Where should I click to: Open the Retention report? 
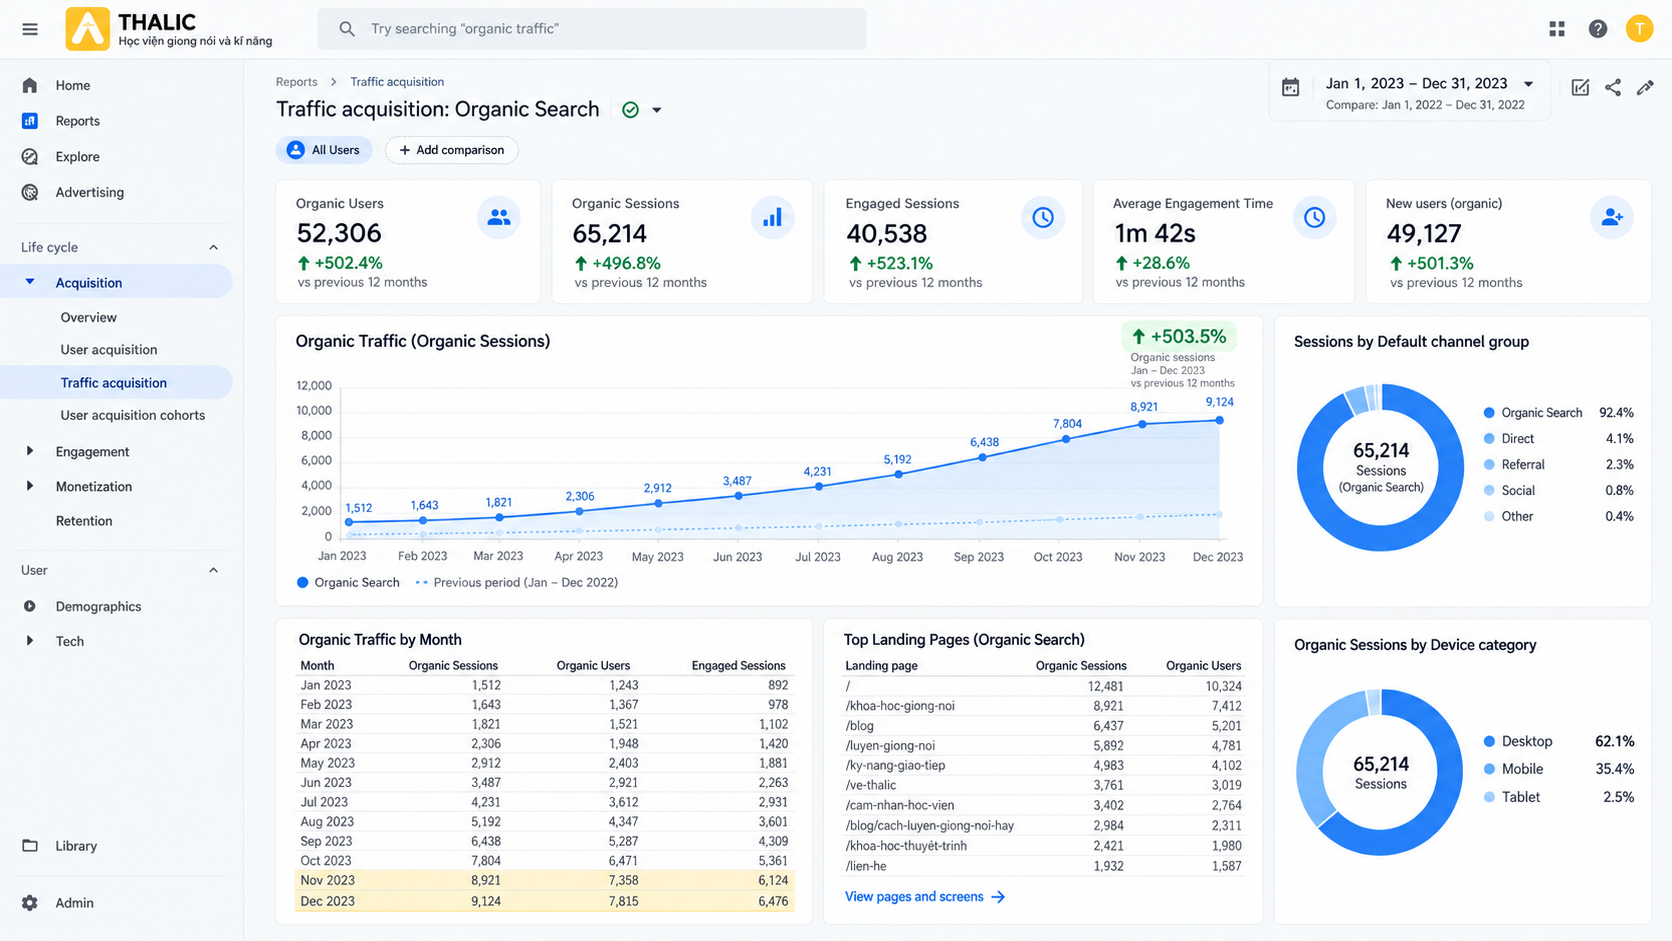[84, 521]
